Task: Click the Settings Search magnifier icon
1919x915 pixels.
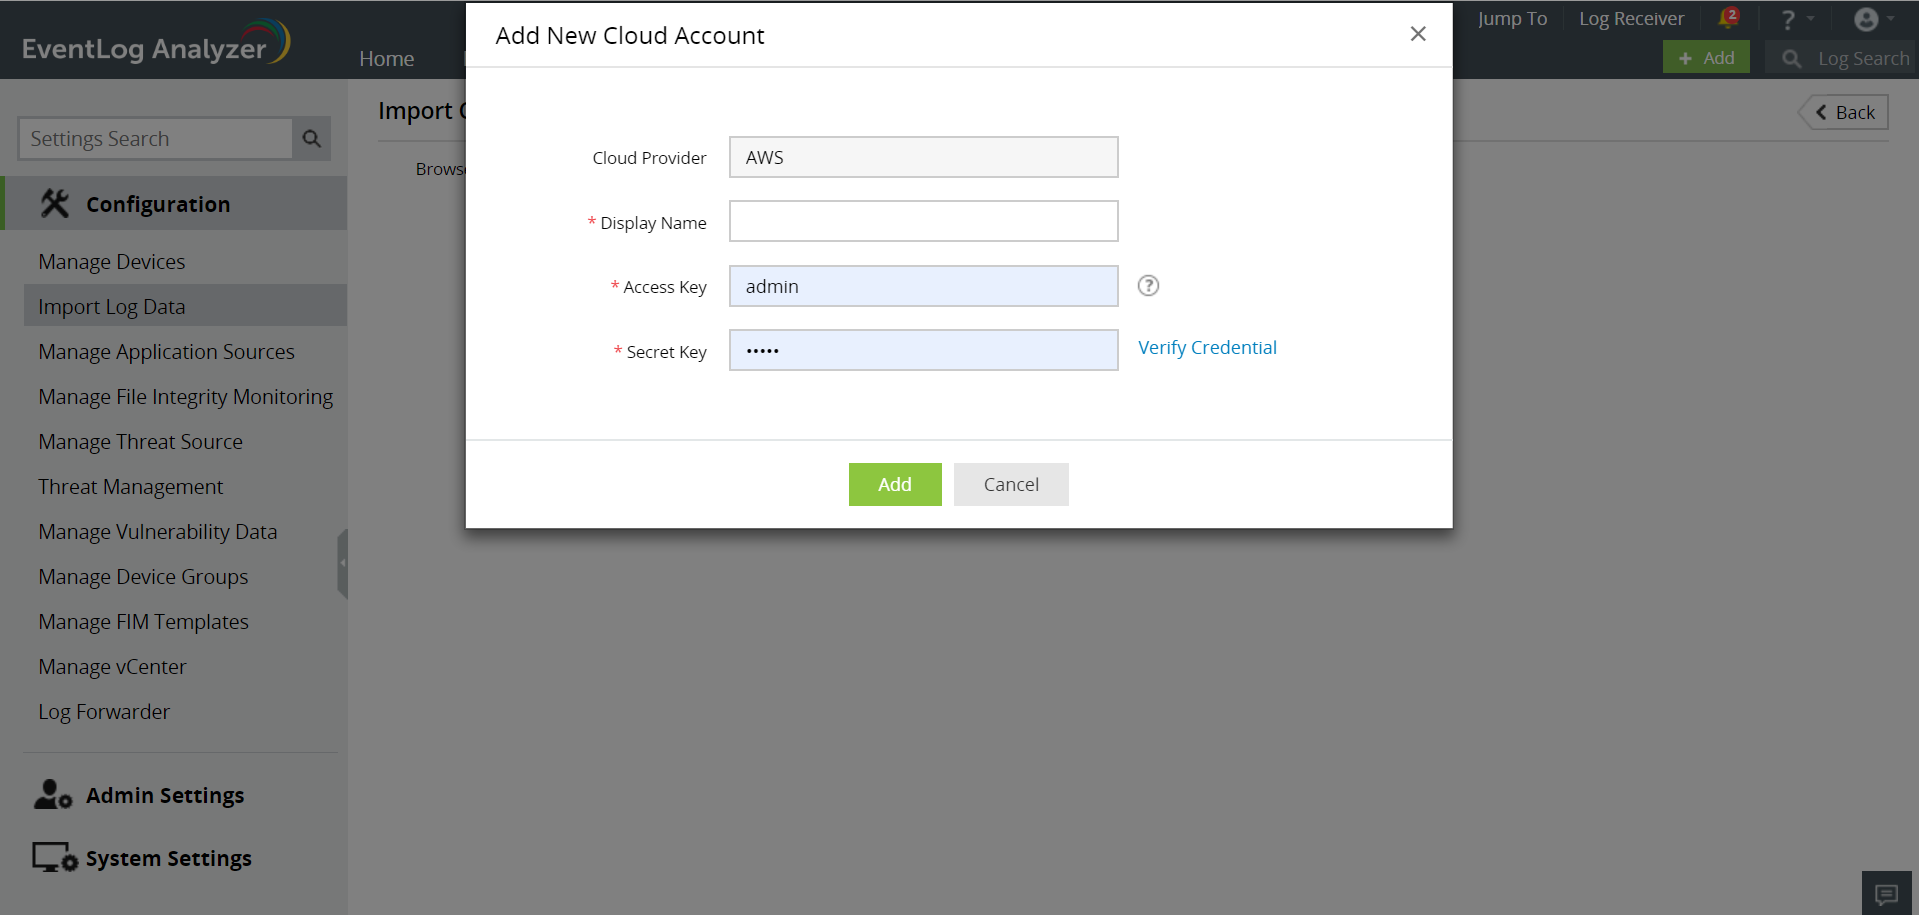Action: coord(312,139)
